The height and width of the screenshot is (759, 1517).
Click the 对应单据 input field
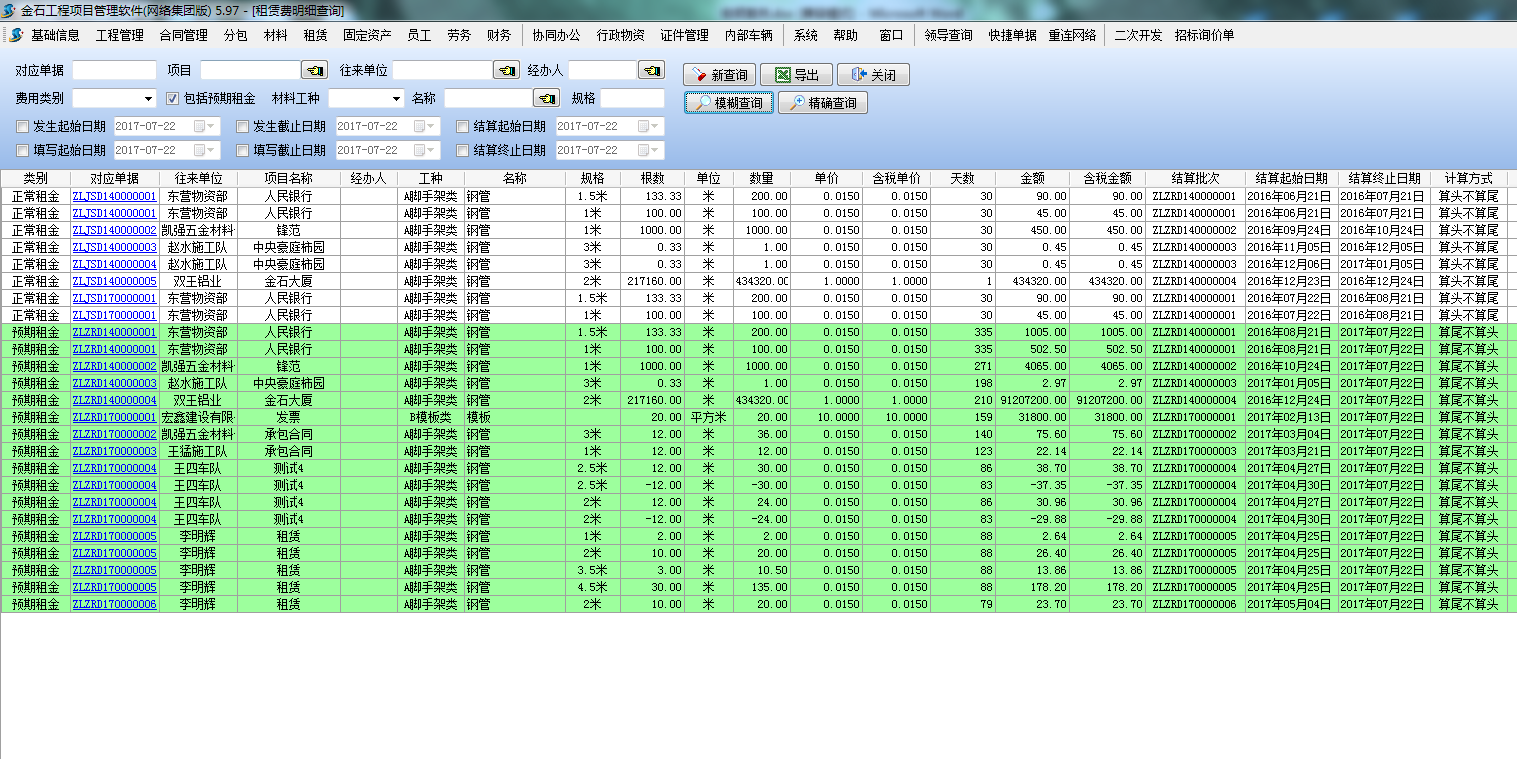click(x=114, y=70)
